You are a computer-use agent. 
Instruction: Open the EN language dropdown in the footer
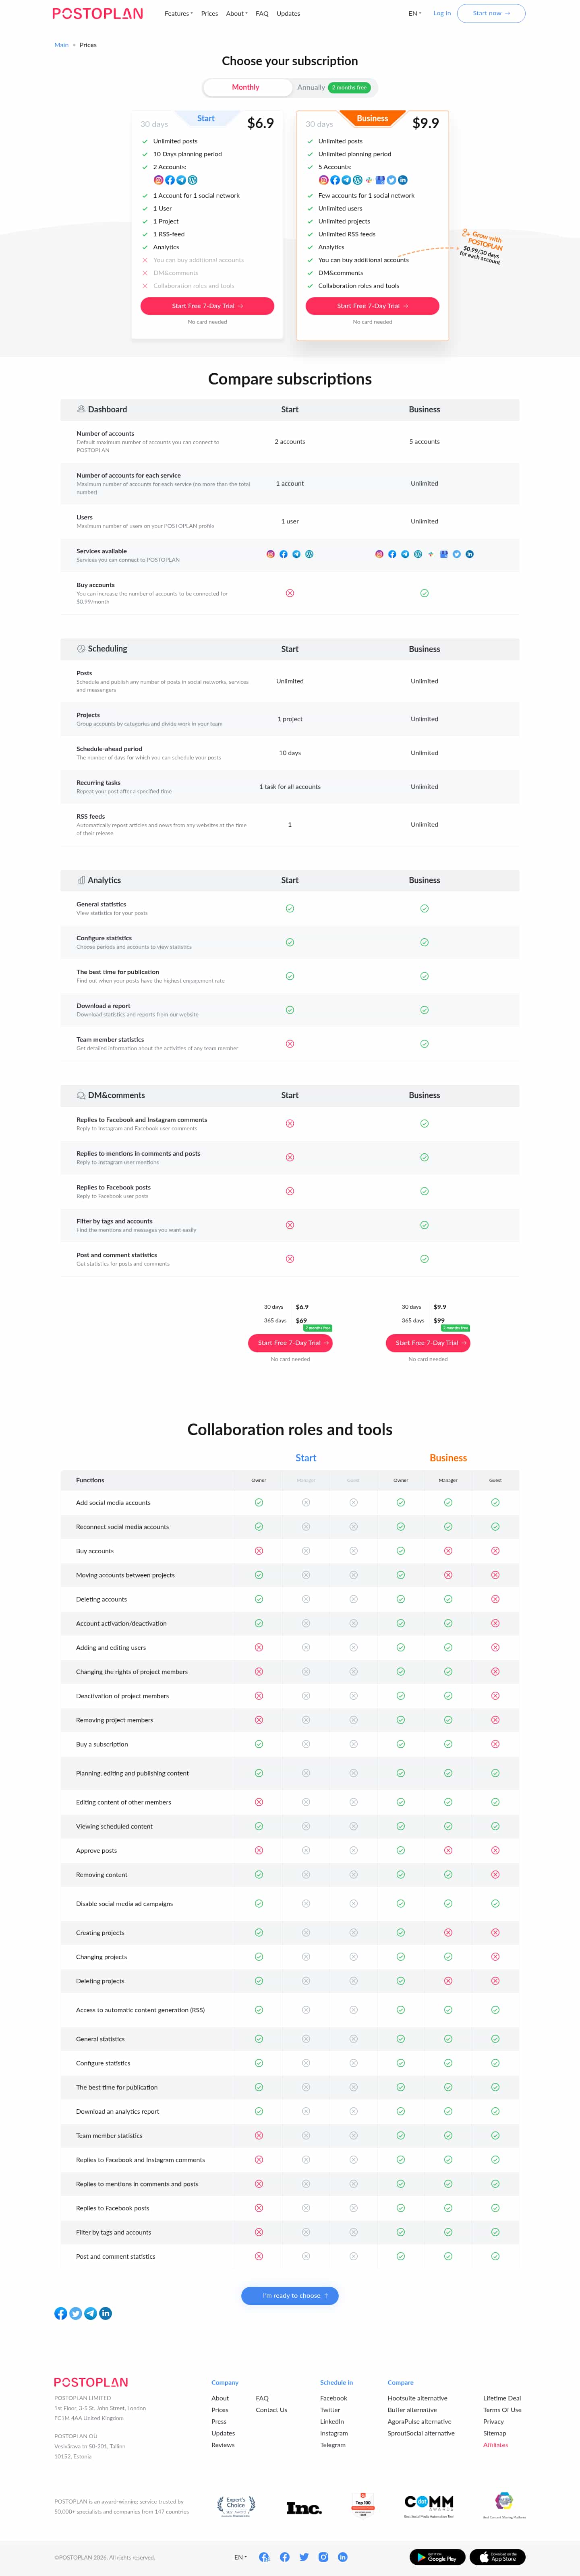coord(240,2557)
